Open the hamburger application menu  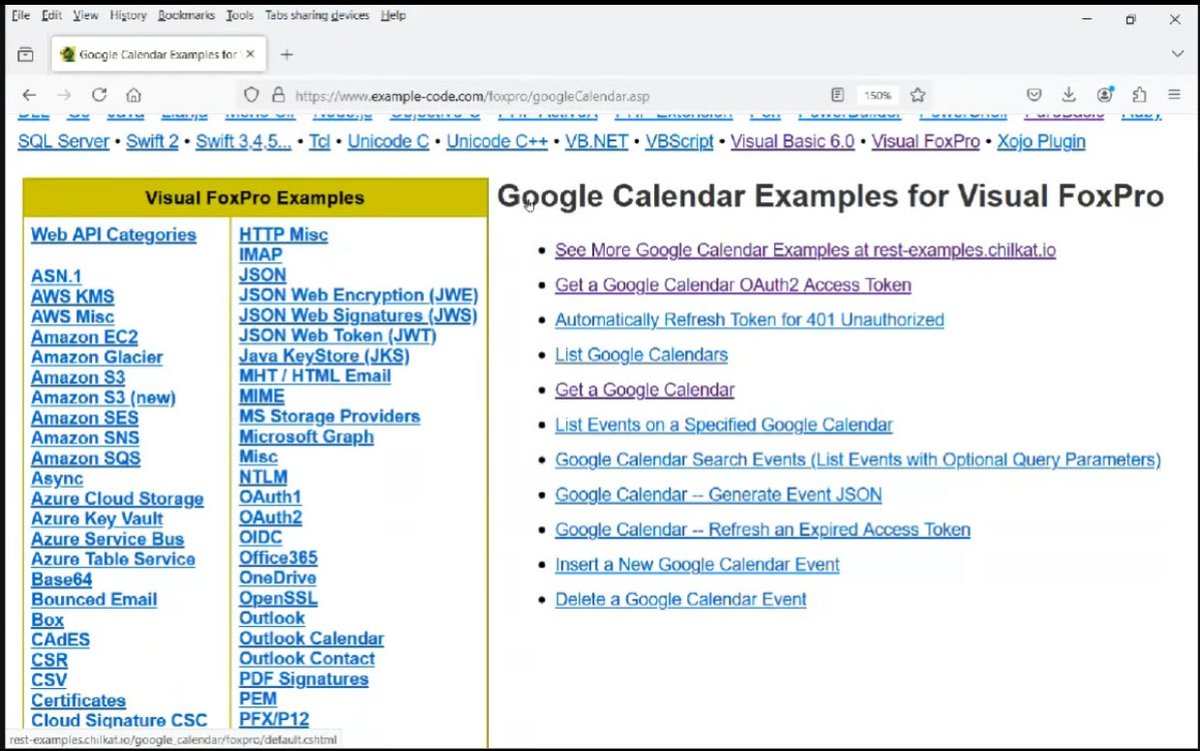tap(1174, 95)
